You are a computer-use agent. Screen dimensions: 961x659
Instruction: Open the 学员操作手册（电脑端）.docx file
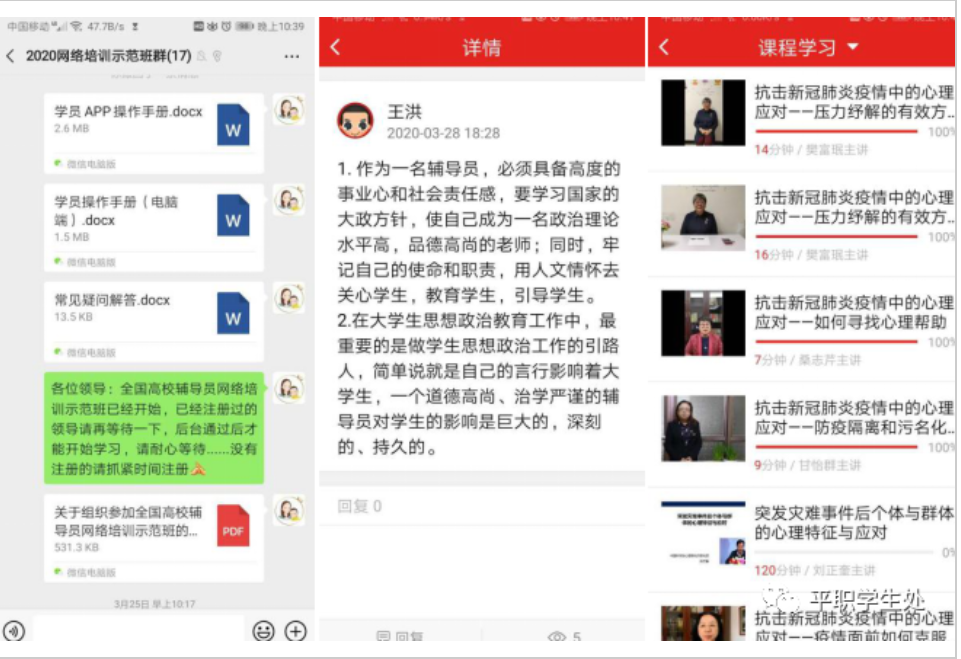click(153, 219)
